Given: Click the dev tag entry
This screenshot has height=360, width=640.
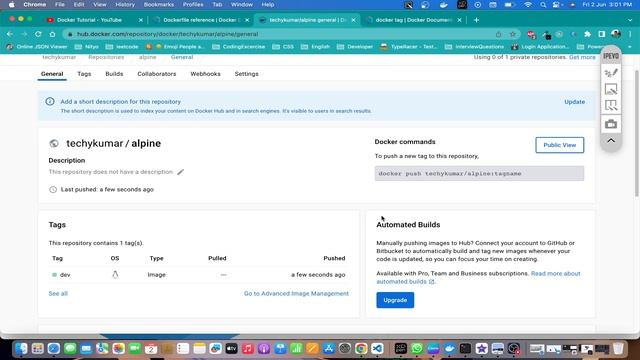Looking at the screenshot, I should click(65, 275).
